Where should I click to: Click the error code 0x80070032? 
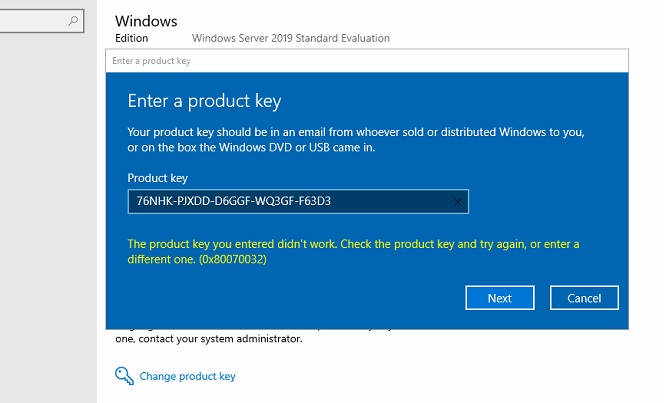pos(232,260)
